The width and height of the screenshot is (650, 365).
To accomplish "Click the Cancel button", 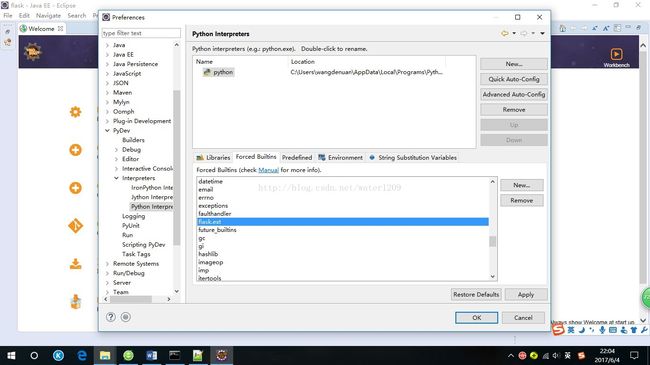I will coord(523,318).
